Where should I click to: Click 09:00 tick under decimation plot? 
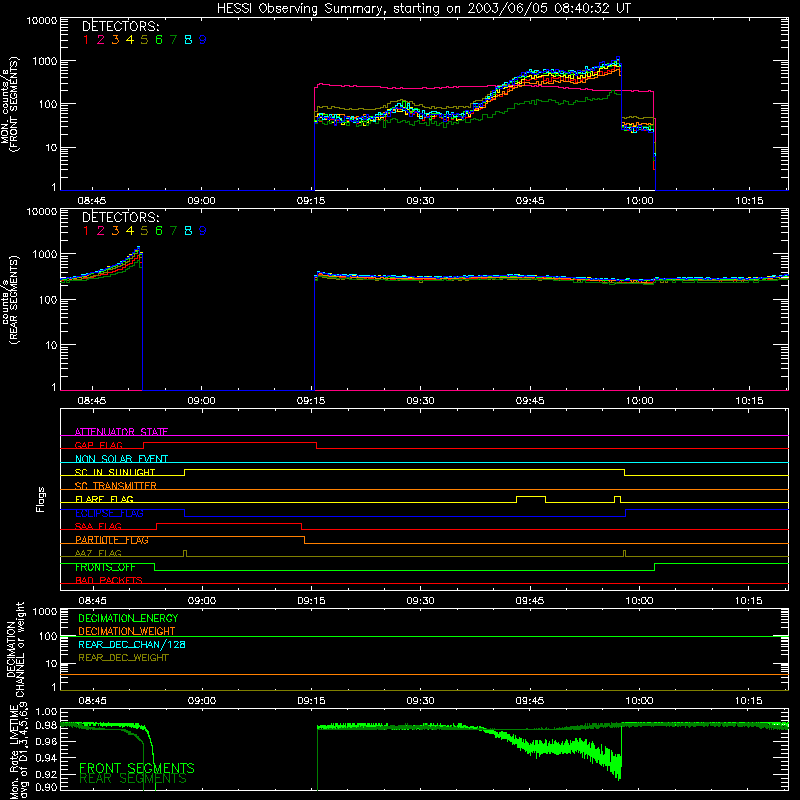tap(202, 701)
